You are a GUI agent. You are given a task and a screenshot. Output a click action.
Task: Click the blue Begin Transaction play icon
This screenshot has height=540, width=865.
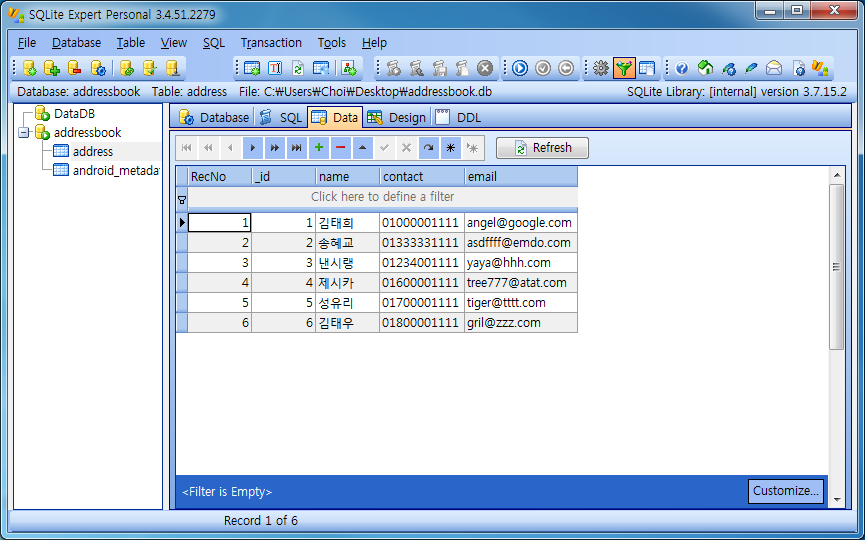[520, 68]
